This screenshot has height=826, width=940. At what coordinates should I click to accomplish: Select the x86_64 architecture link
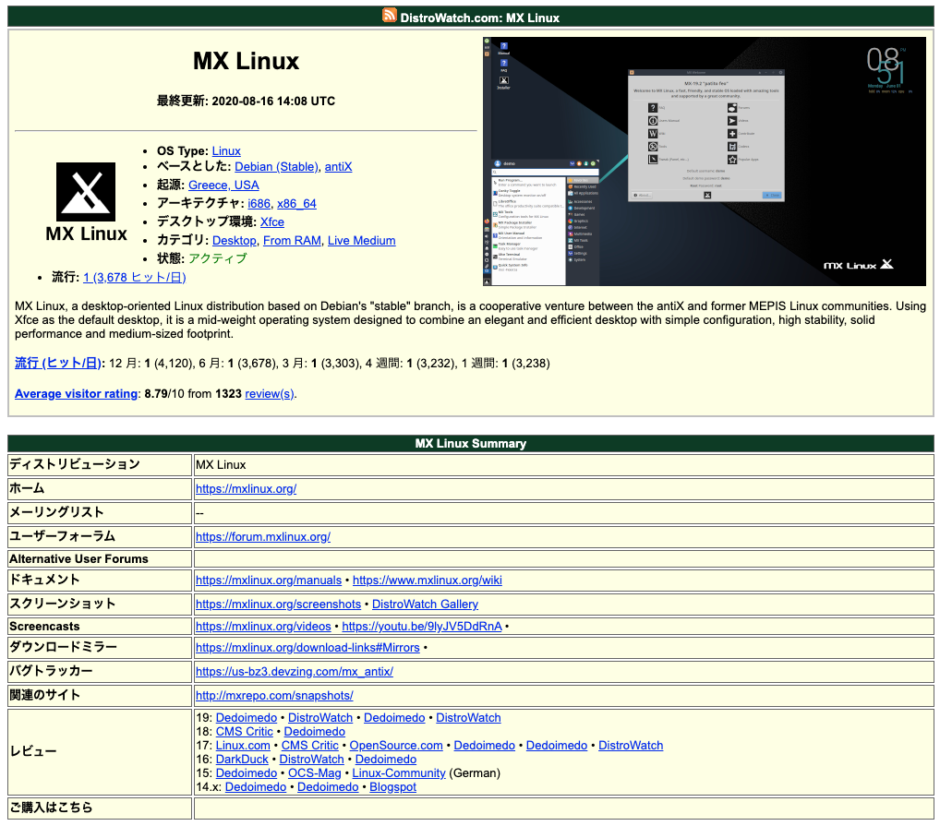click(296, 204)
